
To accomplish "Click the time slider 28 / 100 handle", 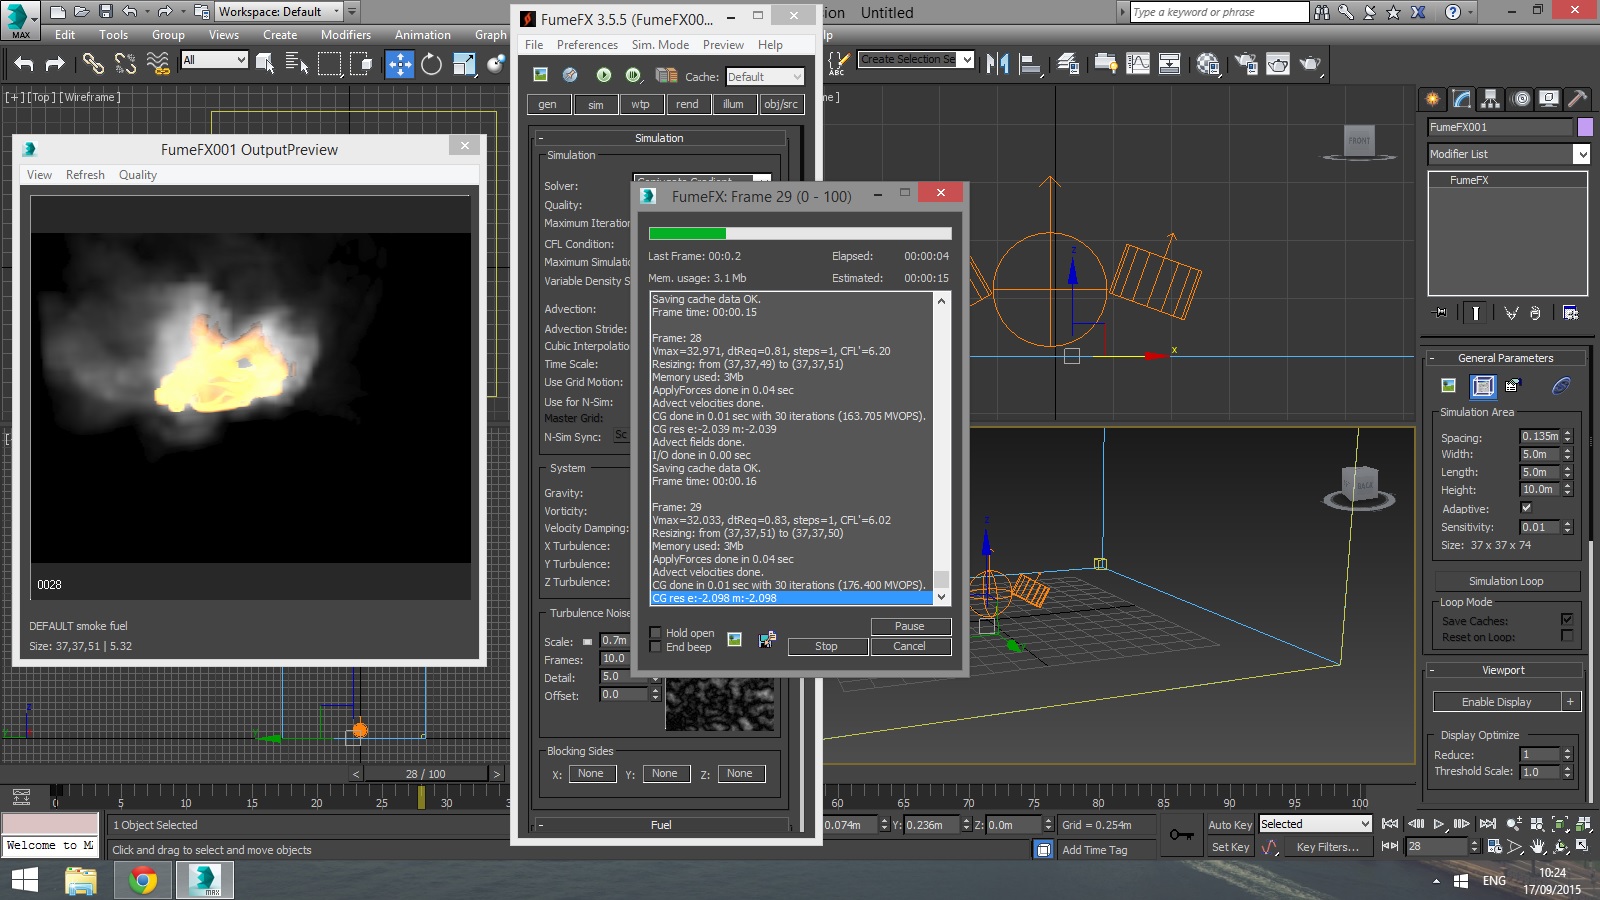I will tap(426, 774).
